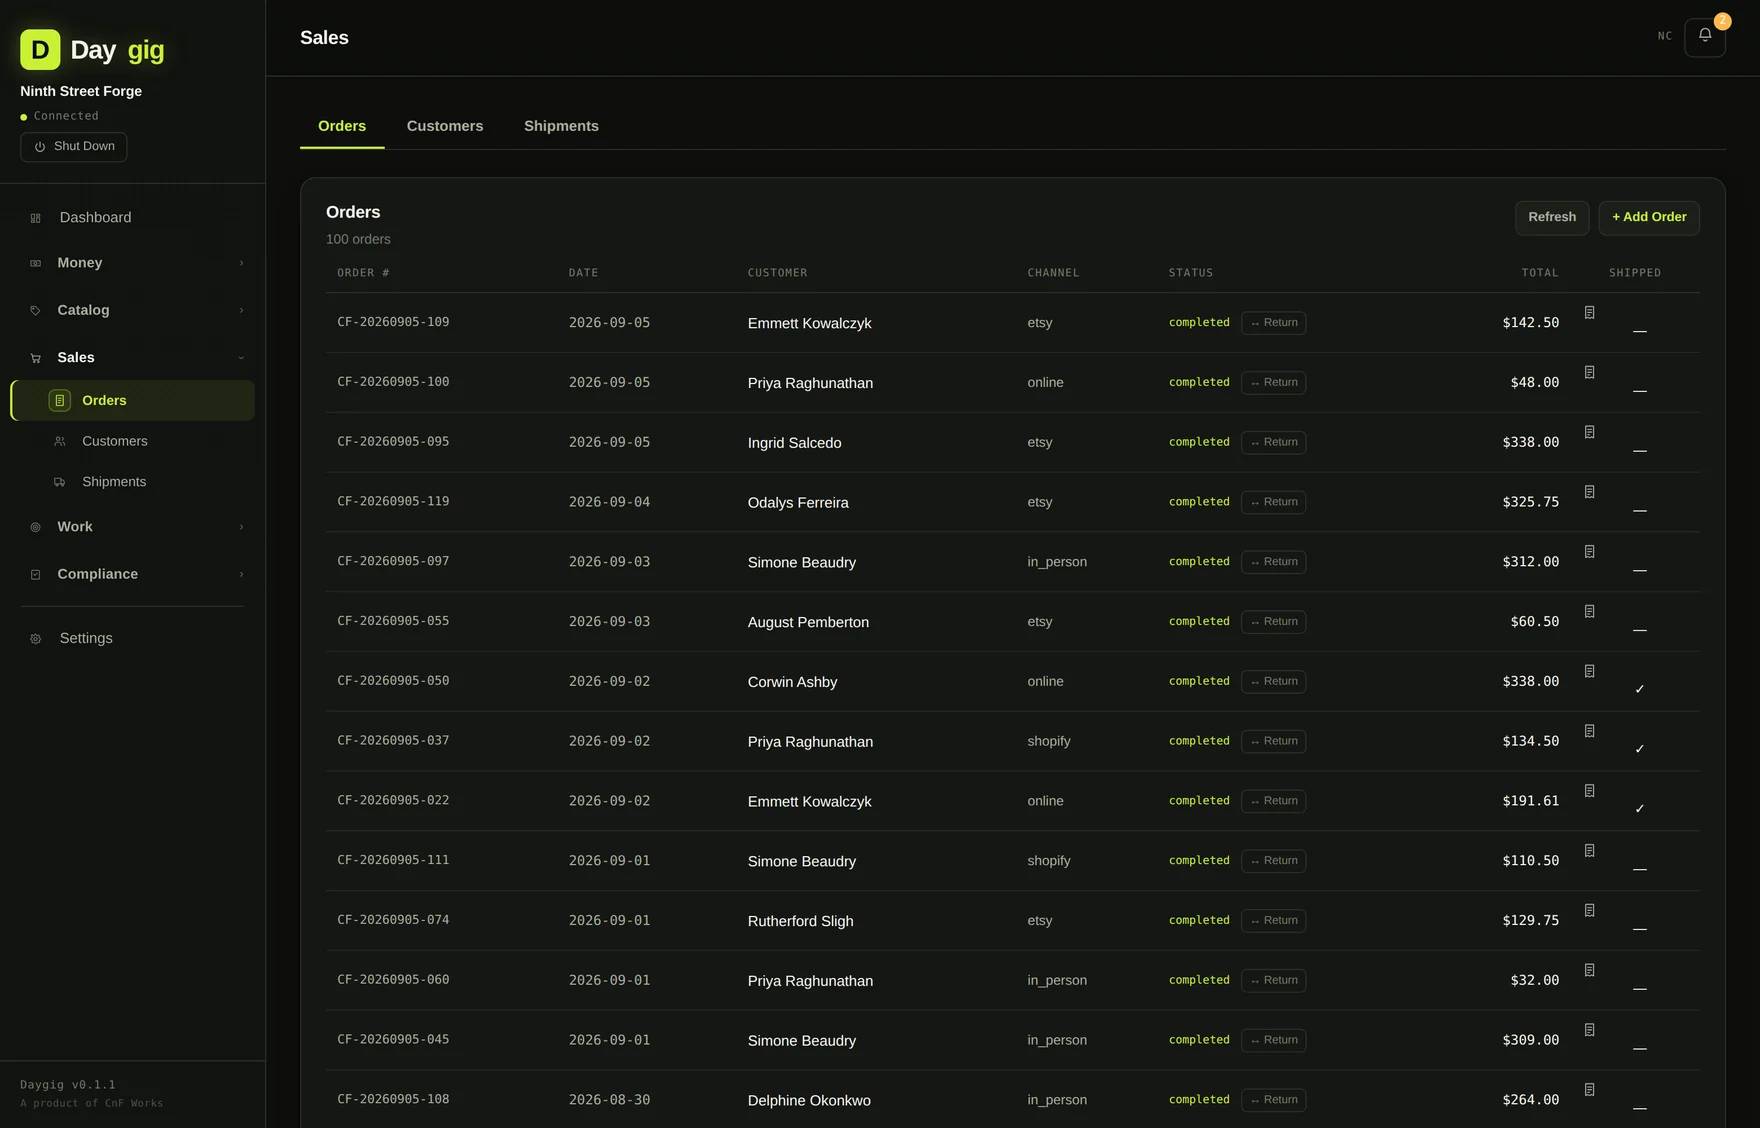Click Return for order CF-20260905-074

click(1274, 921)
